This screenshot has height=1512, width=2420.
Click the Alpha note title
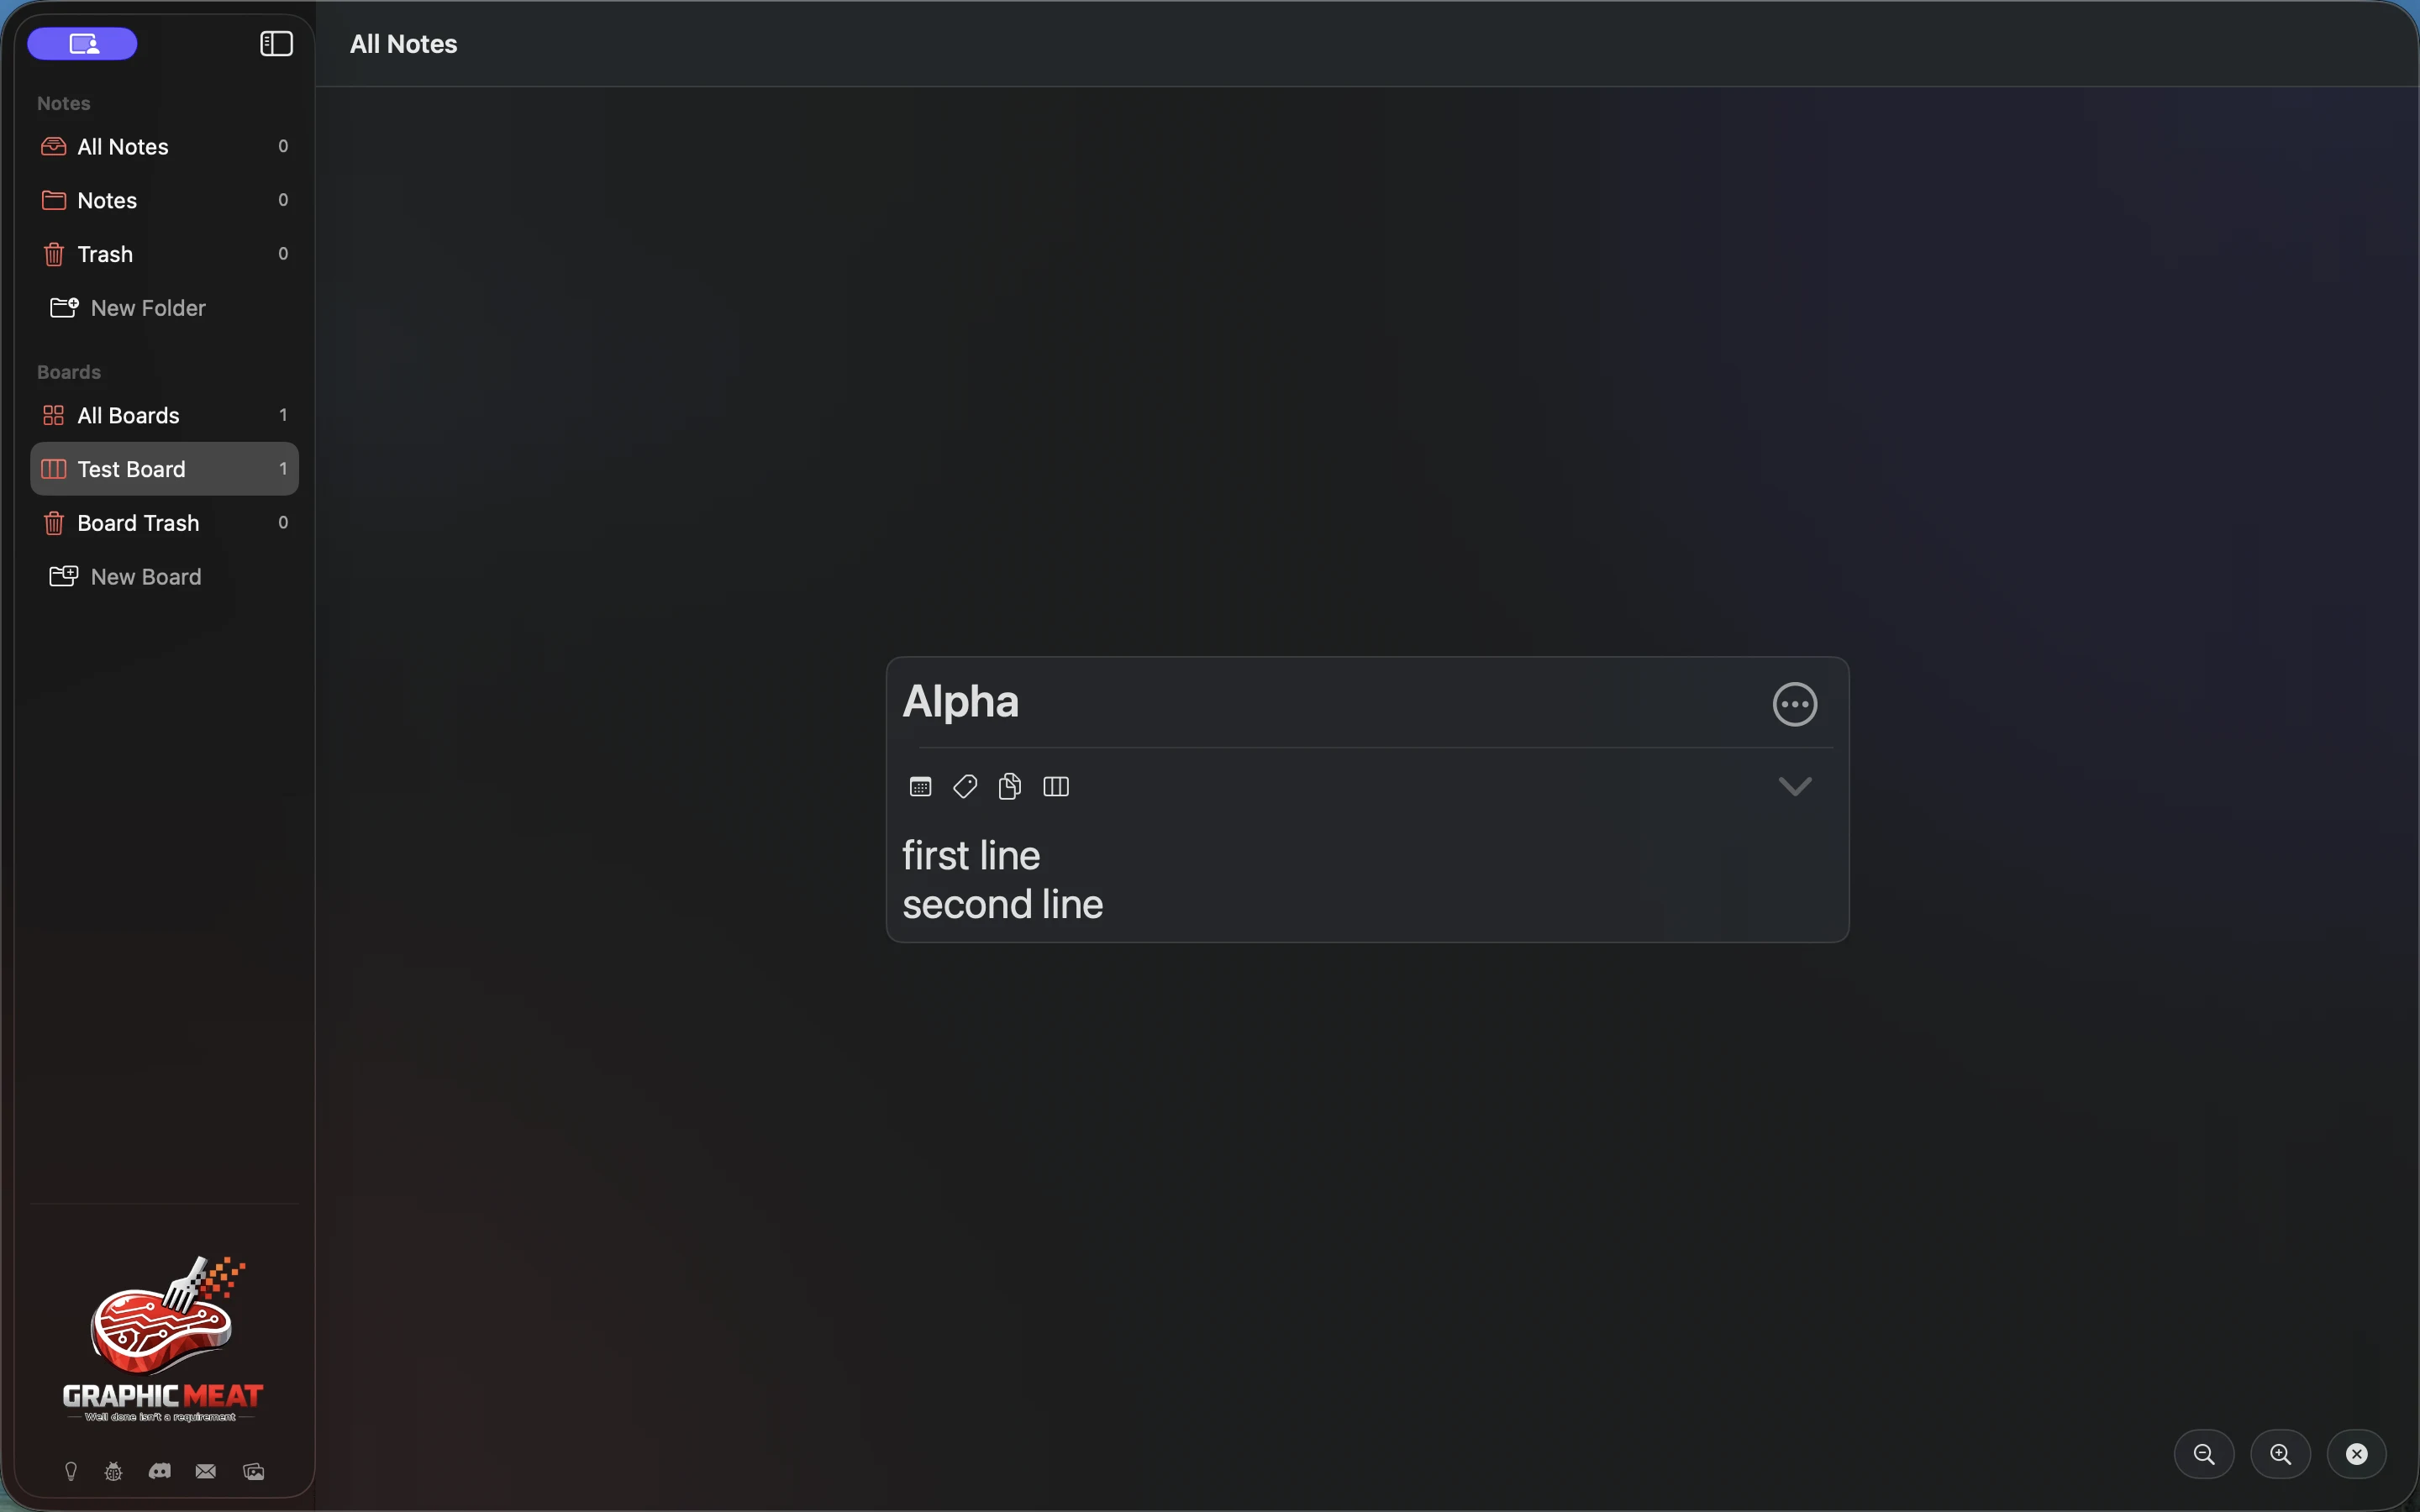961,701
